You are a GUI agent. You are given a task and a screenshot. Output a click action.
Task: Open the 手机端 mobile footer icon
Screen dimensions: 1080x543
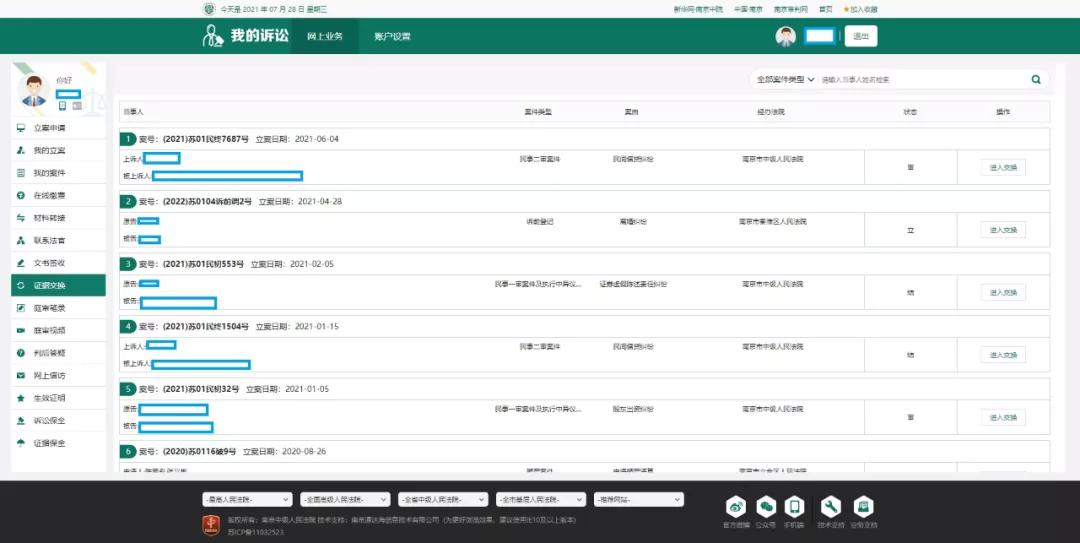pyautogui.click(x=794, y=507)
